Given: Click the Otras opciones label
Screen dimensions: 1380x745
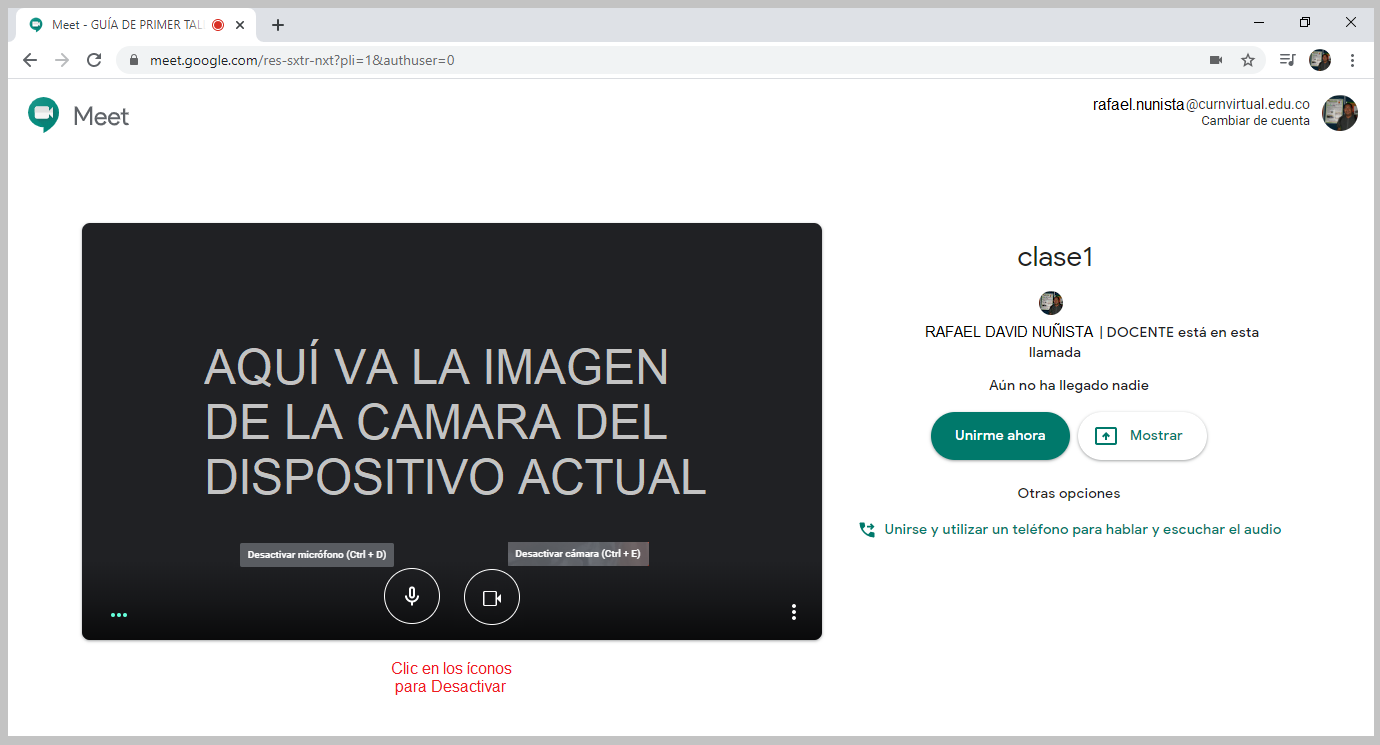Looking at the screenshot, I should pos(1069,493).
